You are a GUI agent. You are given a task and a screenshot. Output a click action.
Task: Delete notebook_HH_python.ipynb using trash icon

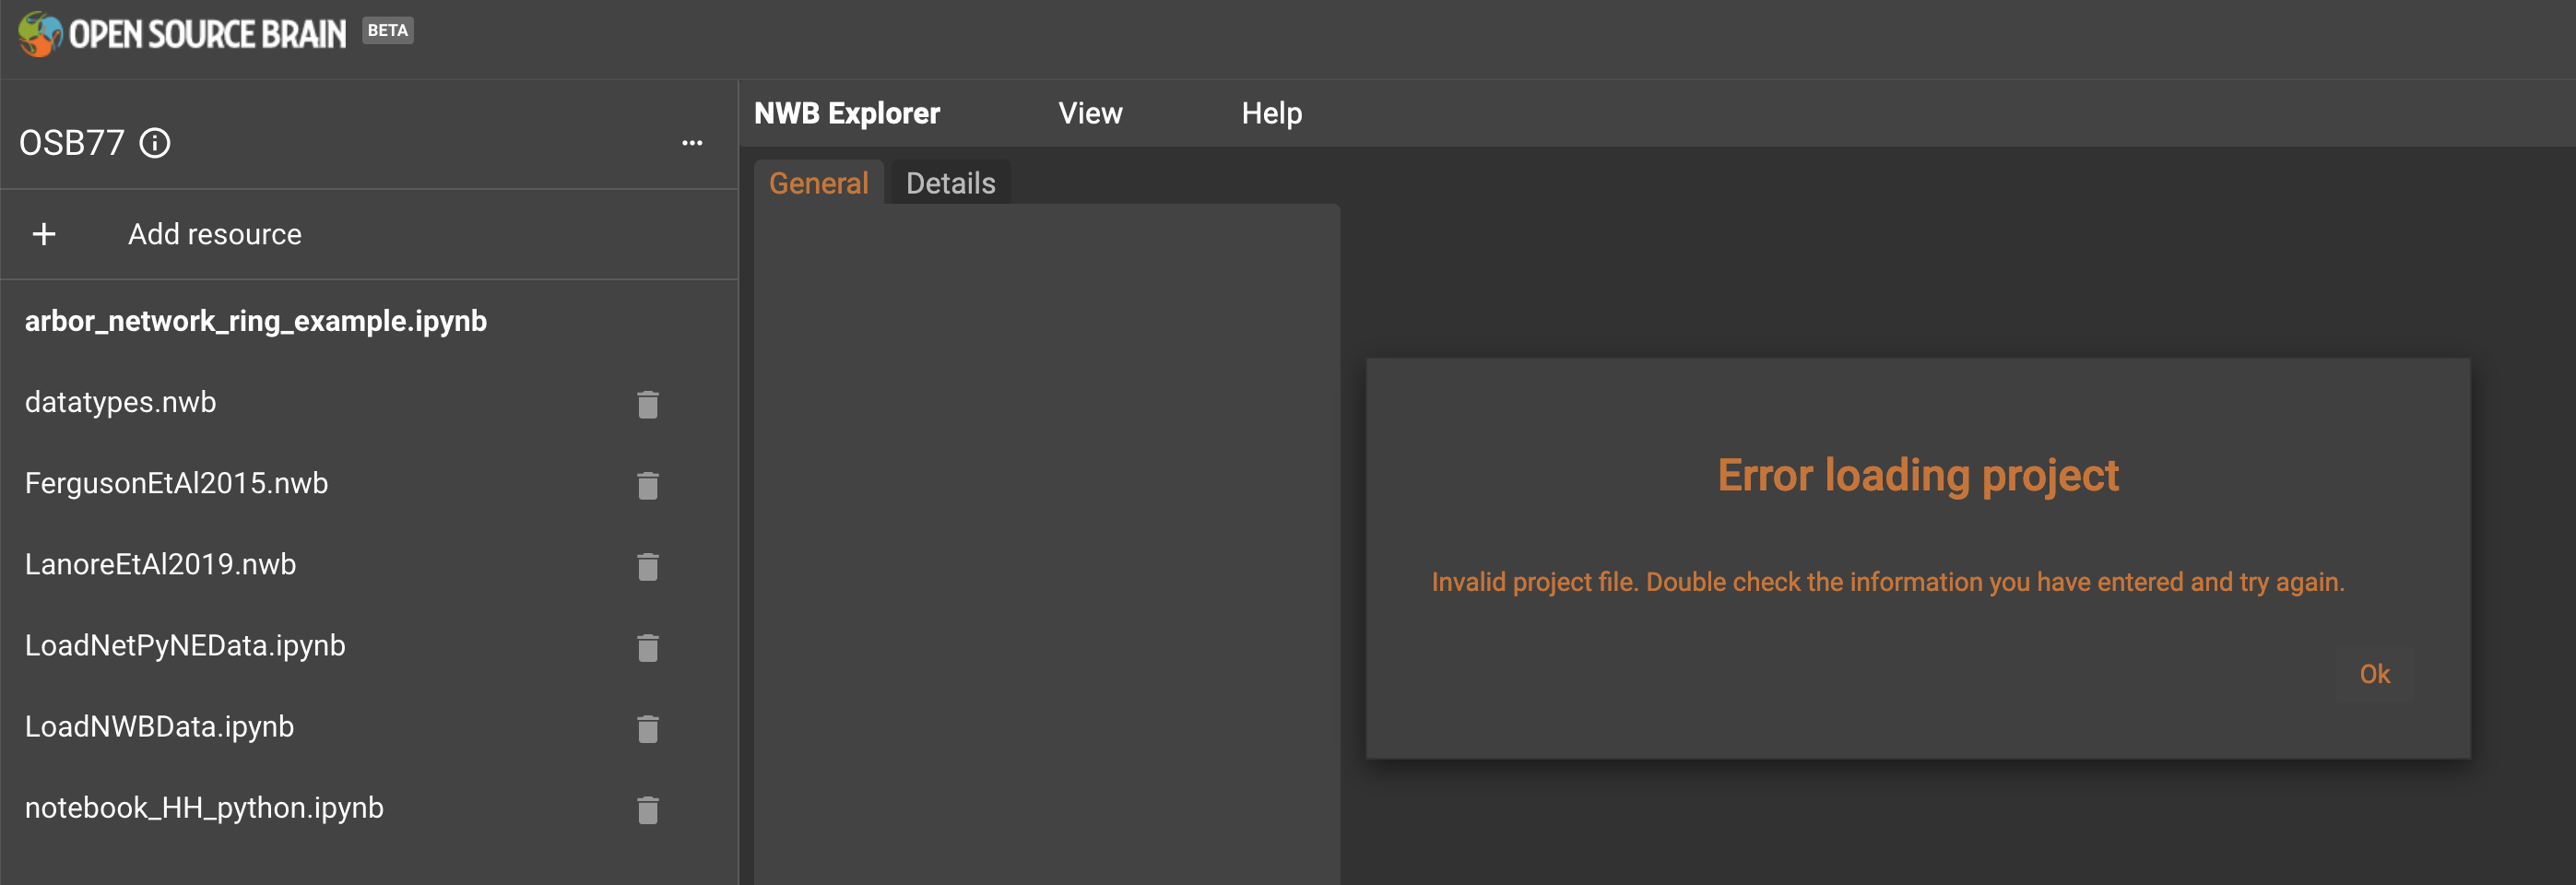point(647,810)
